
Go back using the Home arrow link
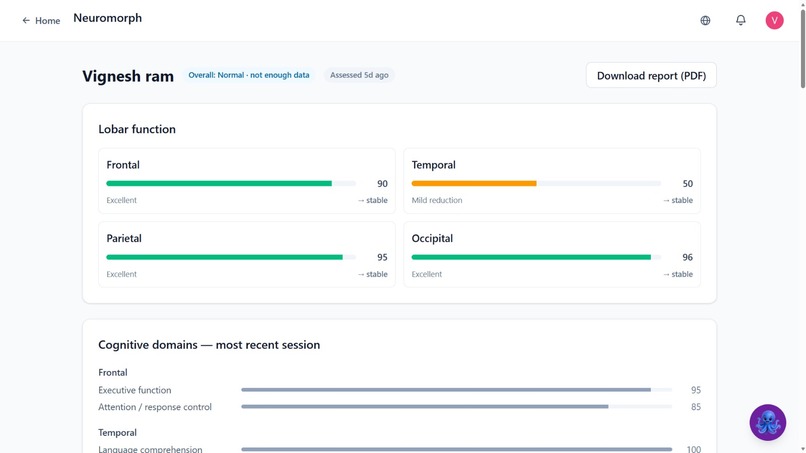[x=41, y=21]
